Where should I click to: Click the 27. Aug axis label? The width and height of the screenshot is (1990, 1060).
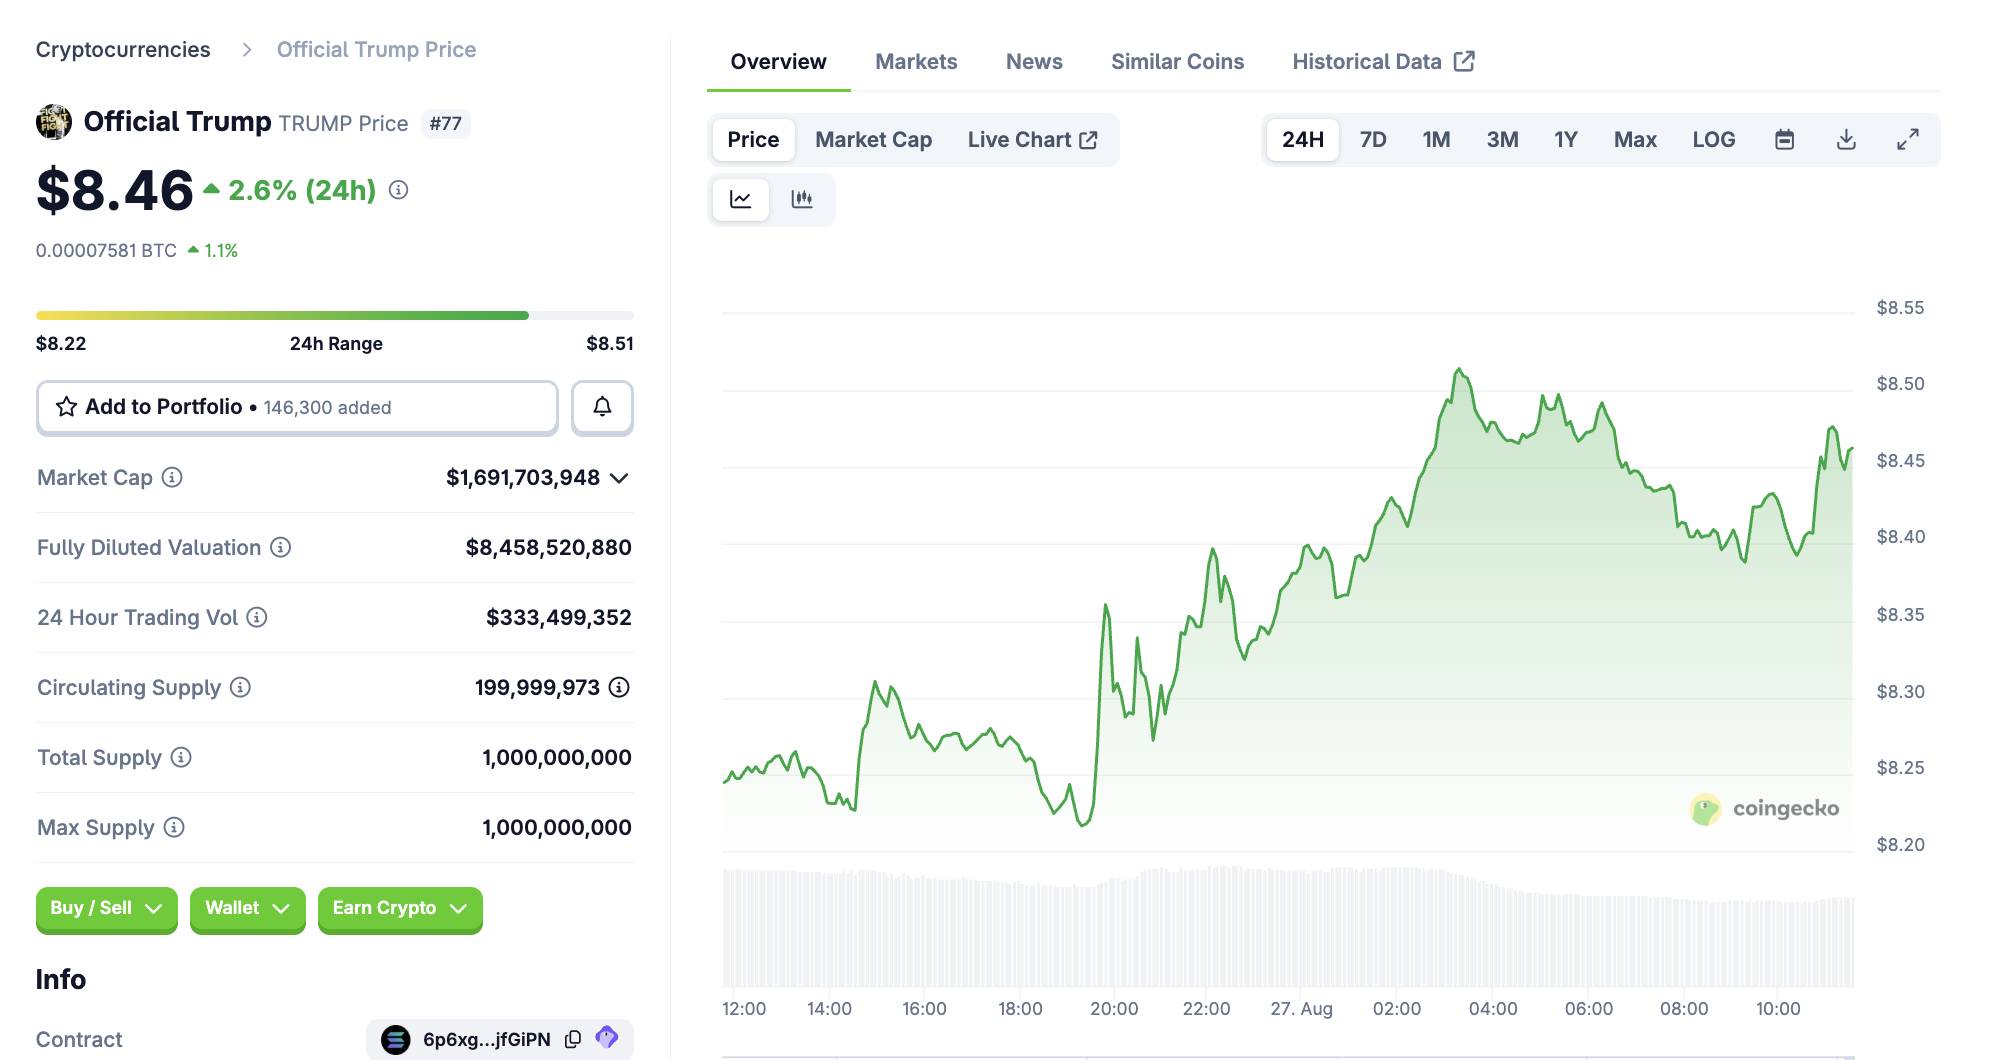(x=1301, y=1009)
